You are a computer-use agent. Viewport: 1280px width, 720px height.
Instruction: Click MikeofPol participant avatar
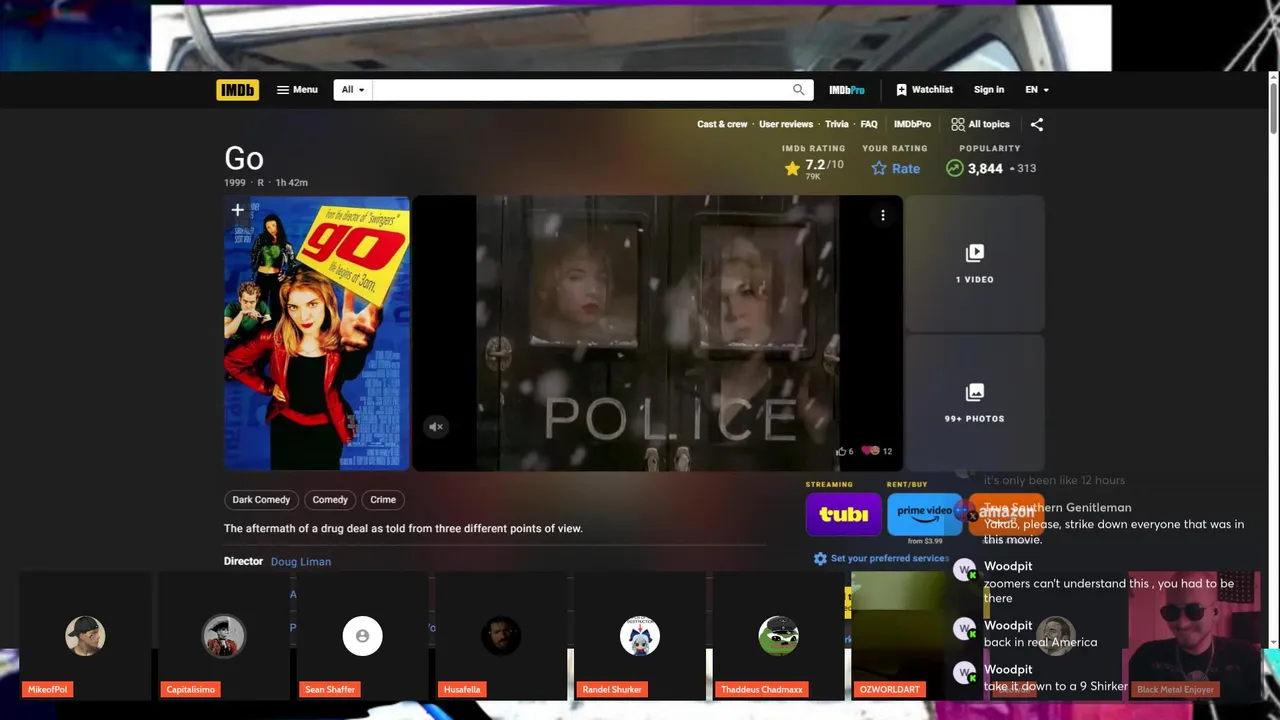click(85, 636)
